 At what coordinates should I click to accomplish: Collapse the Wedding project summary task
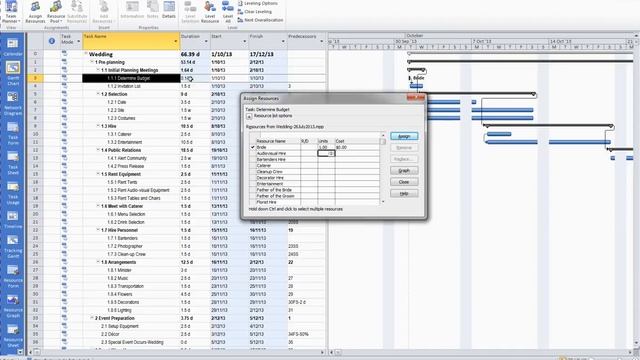coord(86,54)
